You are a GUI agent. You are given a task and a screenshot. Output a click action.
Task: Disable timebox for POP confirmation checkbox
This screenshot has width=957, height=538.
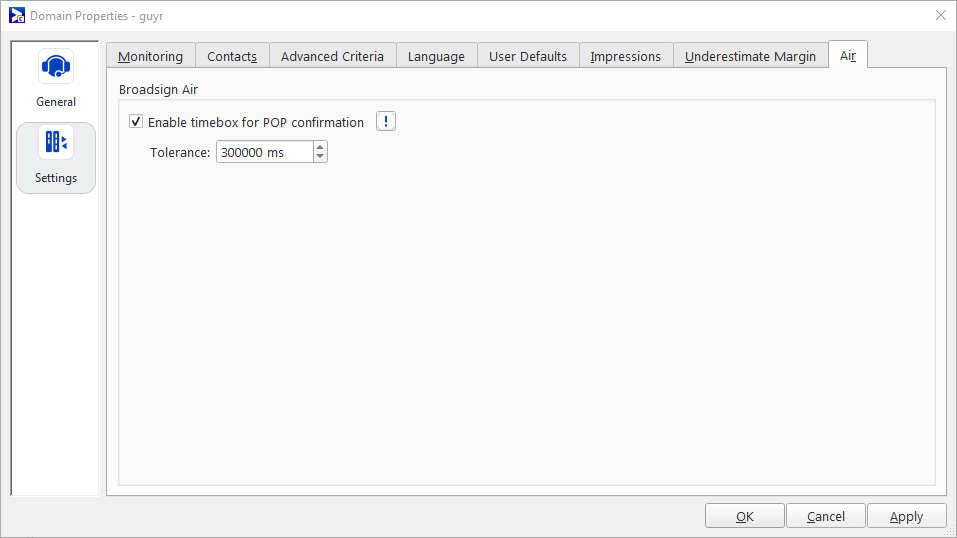(136, 122)
